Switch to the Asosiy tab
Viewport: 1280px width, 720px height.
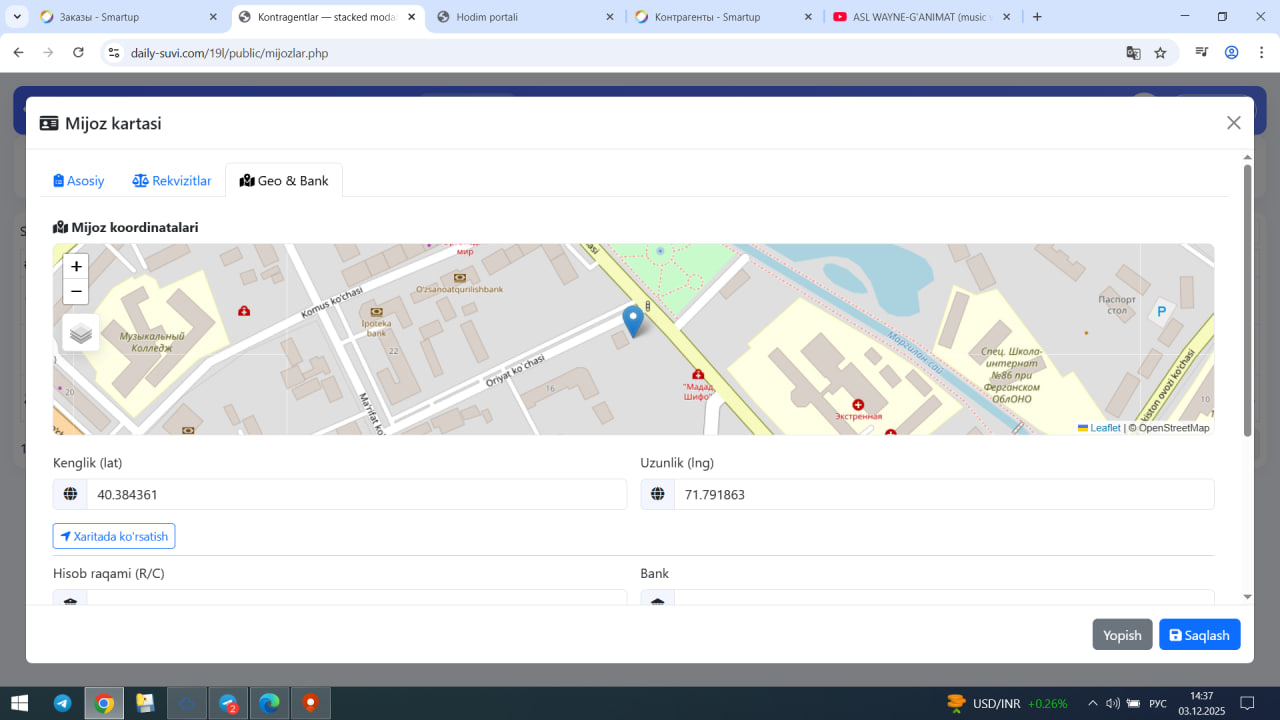pos(79,181)
